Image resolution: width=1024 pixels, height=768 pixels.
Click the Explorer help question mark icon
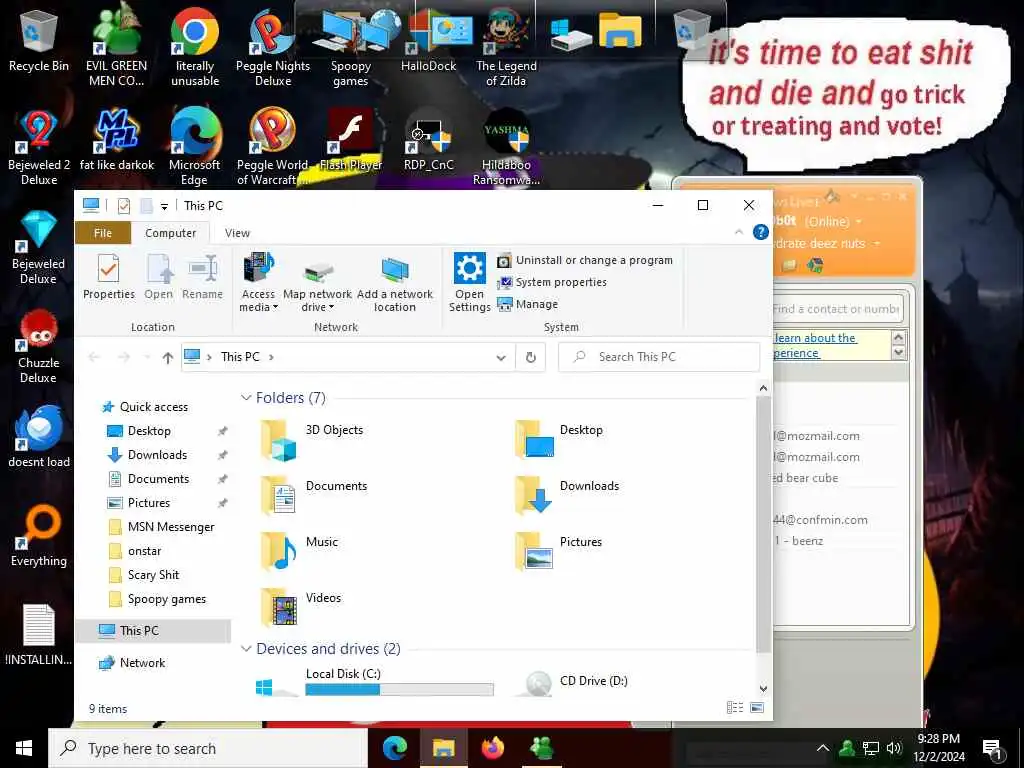pyautogui.click(x=761, y=232)
